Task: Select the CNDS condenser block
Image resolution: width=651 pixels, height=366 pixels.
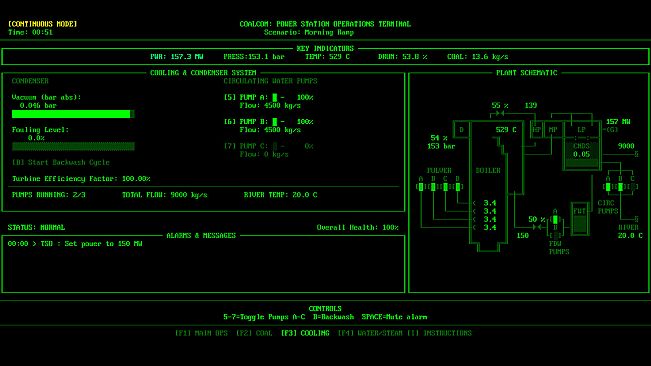Action: pos(581,154)
